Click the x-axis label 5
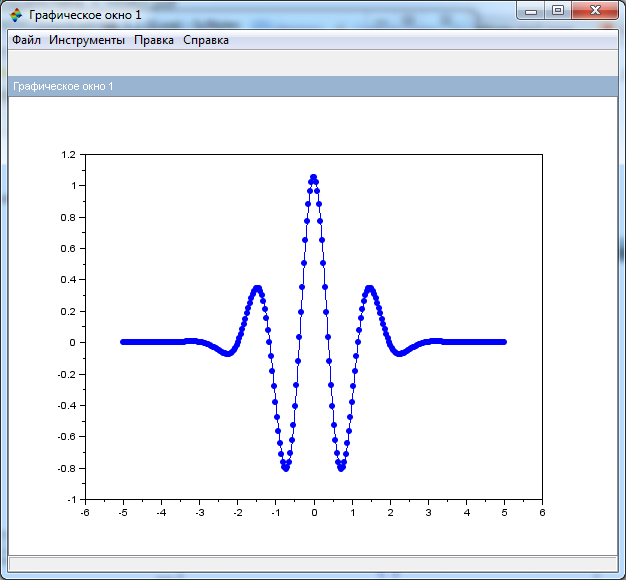626x580 pixels. [x=504, y=513]
